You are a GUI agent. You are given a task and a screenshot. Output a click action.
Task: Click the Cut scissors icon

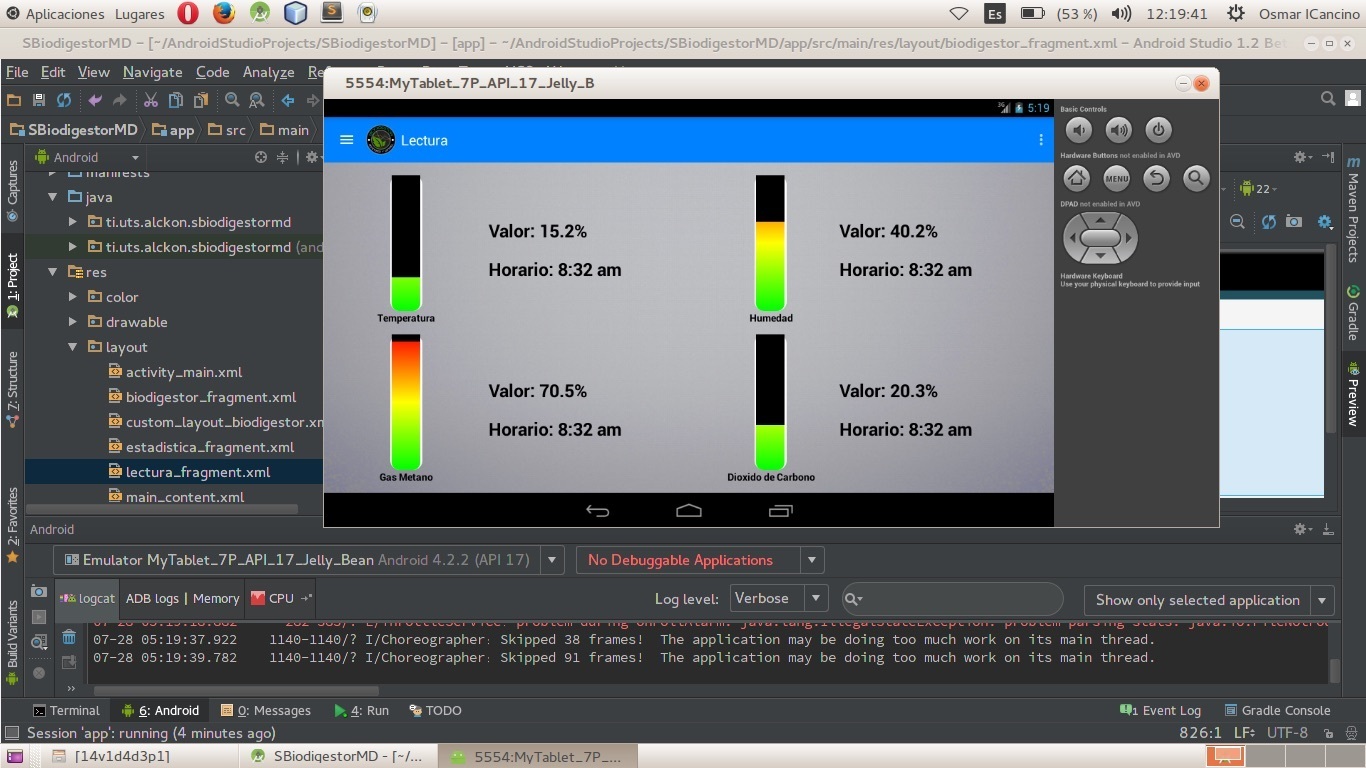coord(151,100)
